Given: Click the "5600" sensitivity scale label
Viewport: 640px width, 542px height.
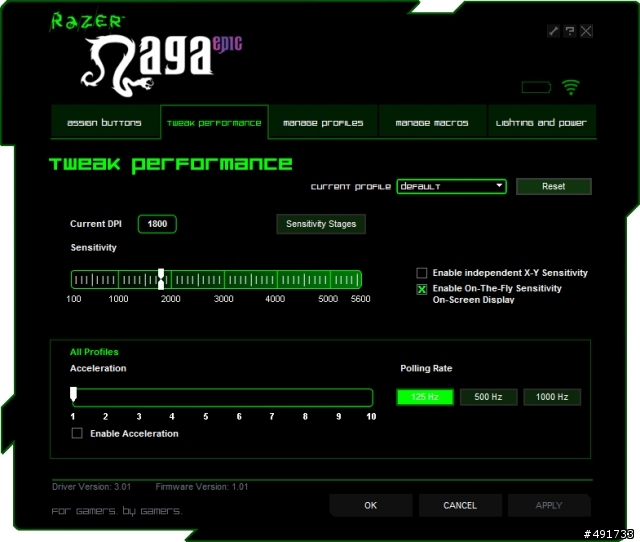Looking at the screenshot, I should click(x=360, y=299).
